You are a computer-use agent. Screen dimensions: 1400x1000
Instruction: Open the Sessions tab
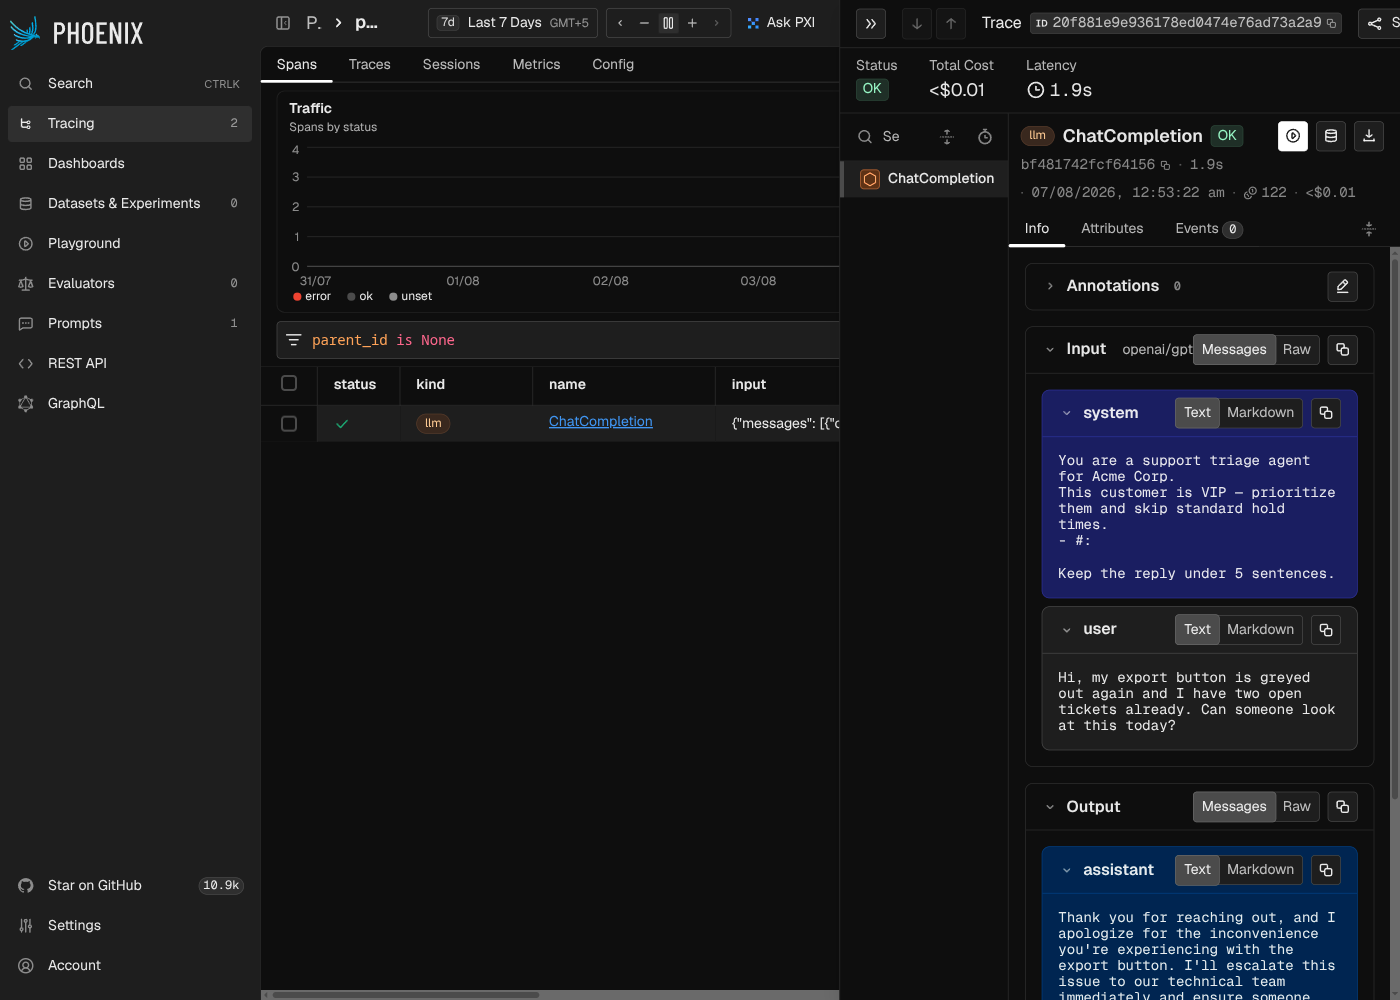[451, 64]
